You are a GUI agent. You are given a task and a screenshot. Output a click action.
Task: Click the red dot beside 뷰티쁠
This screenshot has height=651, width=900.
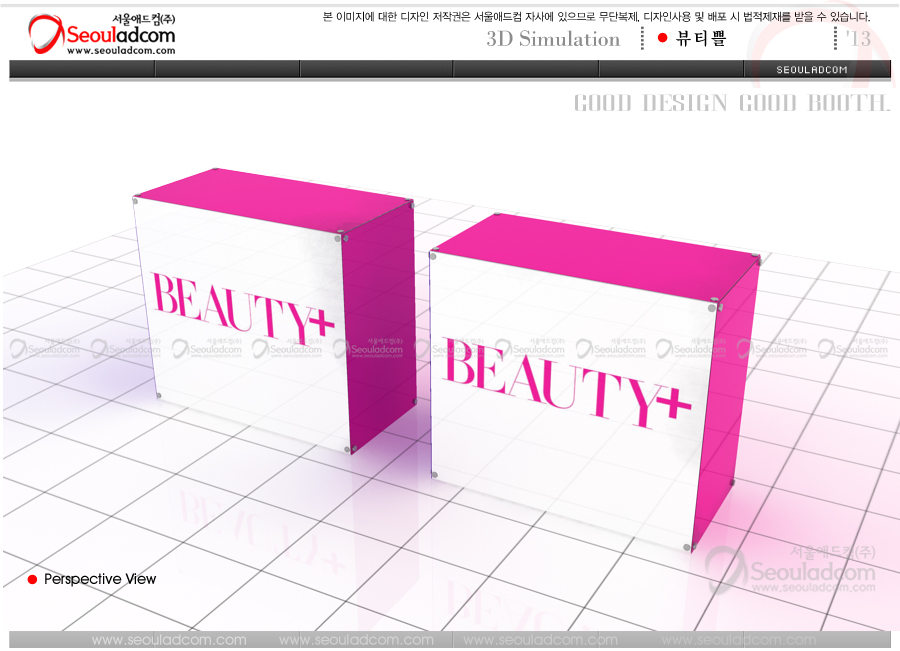tap(662, 38)
